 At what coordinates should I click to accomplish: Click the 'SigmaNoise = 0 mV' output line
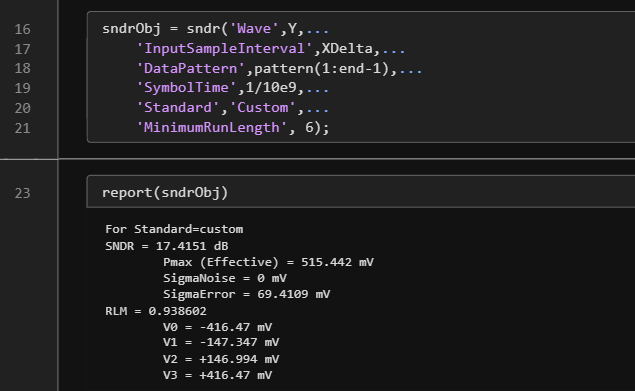pos(225,278)
